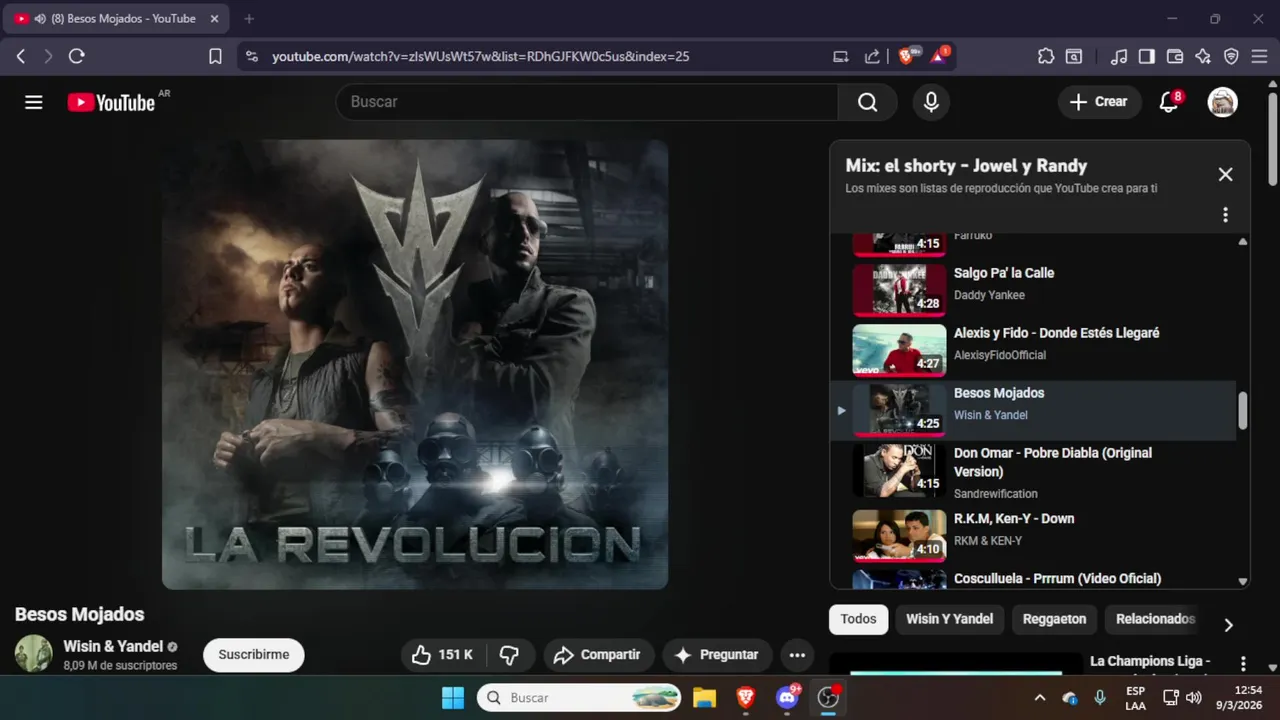Open Brave Rewards triangle icon
The width and height of the screenshot is (1280, 720).
[x=939, y=56]
